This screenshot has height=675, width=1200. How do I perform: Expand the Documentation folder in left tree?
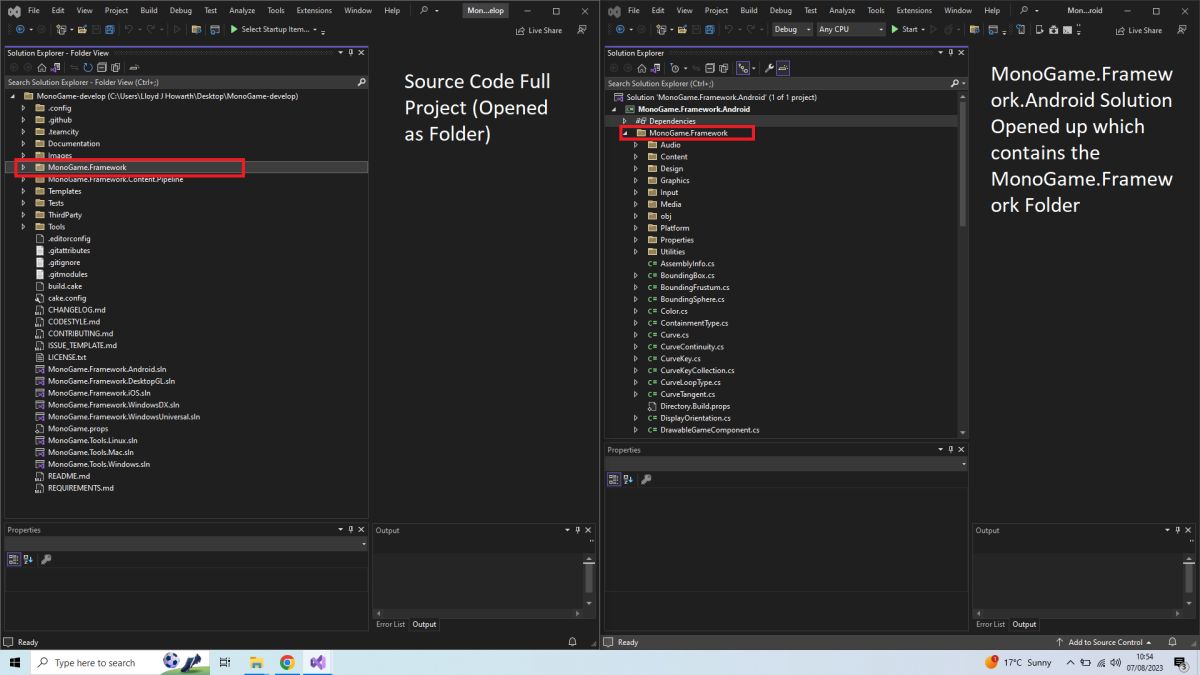click(x=23, y=144)
